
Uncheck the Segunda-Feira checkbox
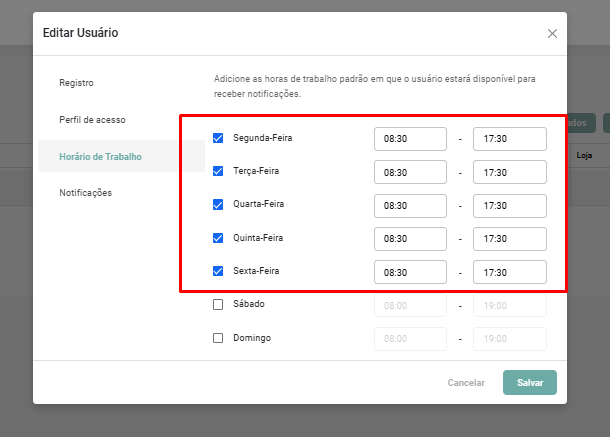[218, 138]
